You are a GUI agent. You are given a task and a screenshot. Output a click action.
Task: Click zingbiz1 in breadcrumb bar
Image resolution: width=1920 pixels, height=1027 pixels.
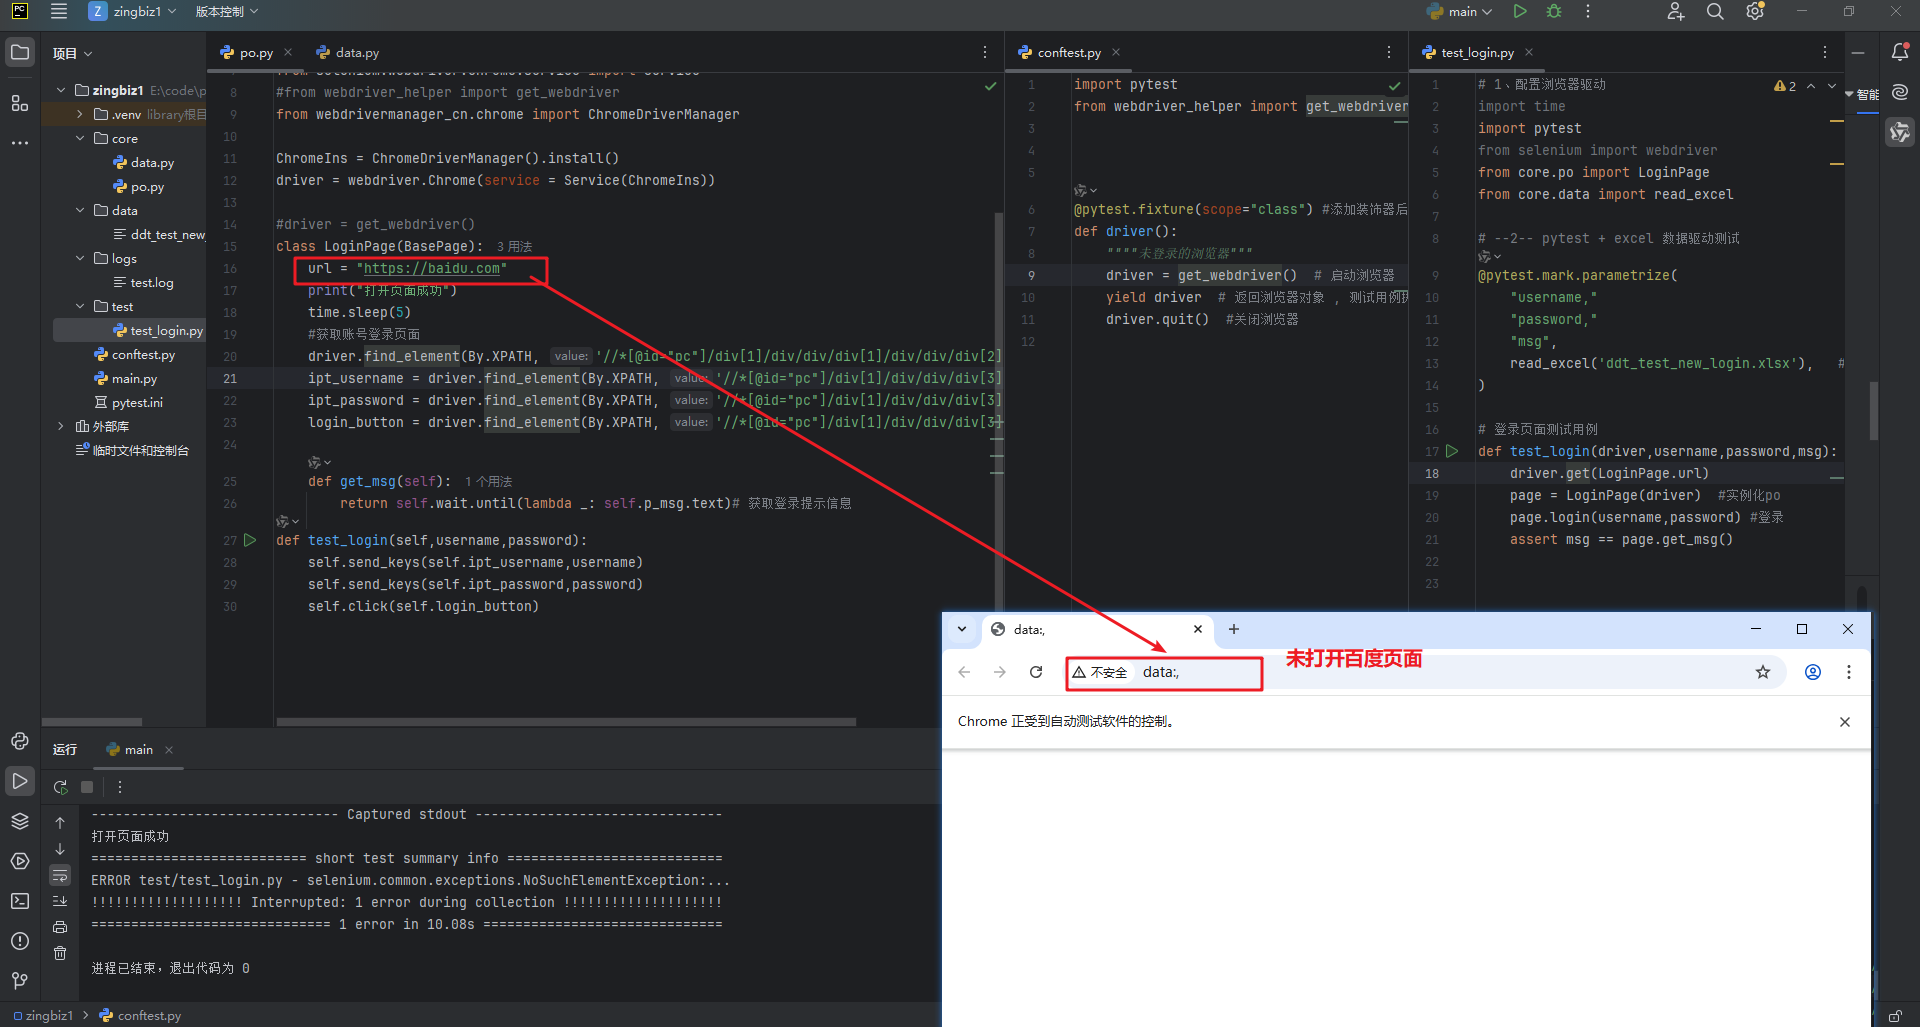[43, 1015]
